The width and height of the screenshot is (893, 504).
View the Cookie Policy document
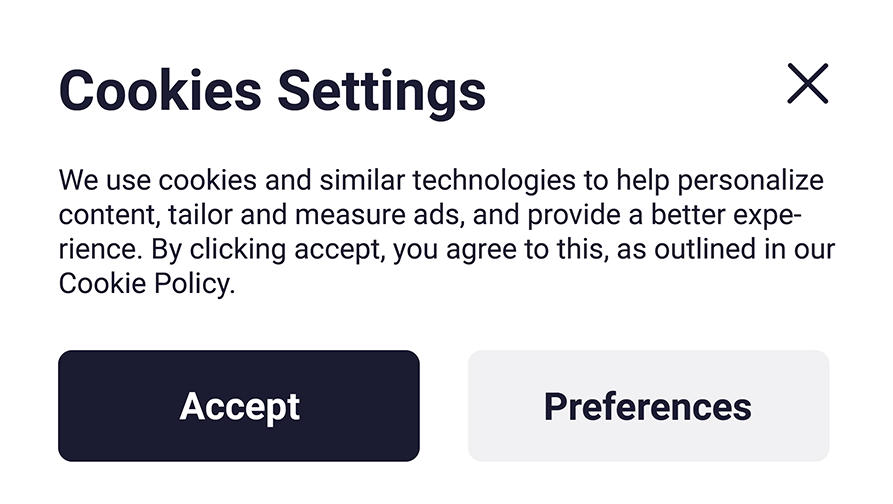click(146, 284)
